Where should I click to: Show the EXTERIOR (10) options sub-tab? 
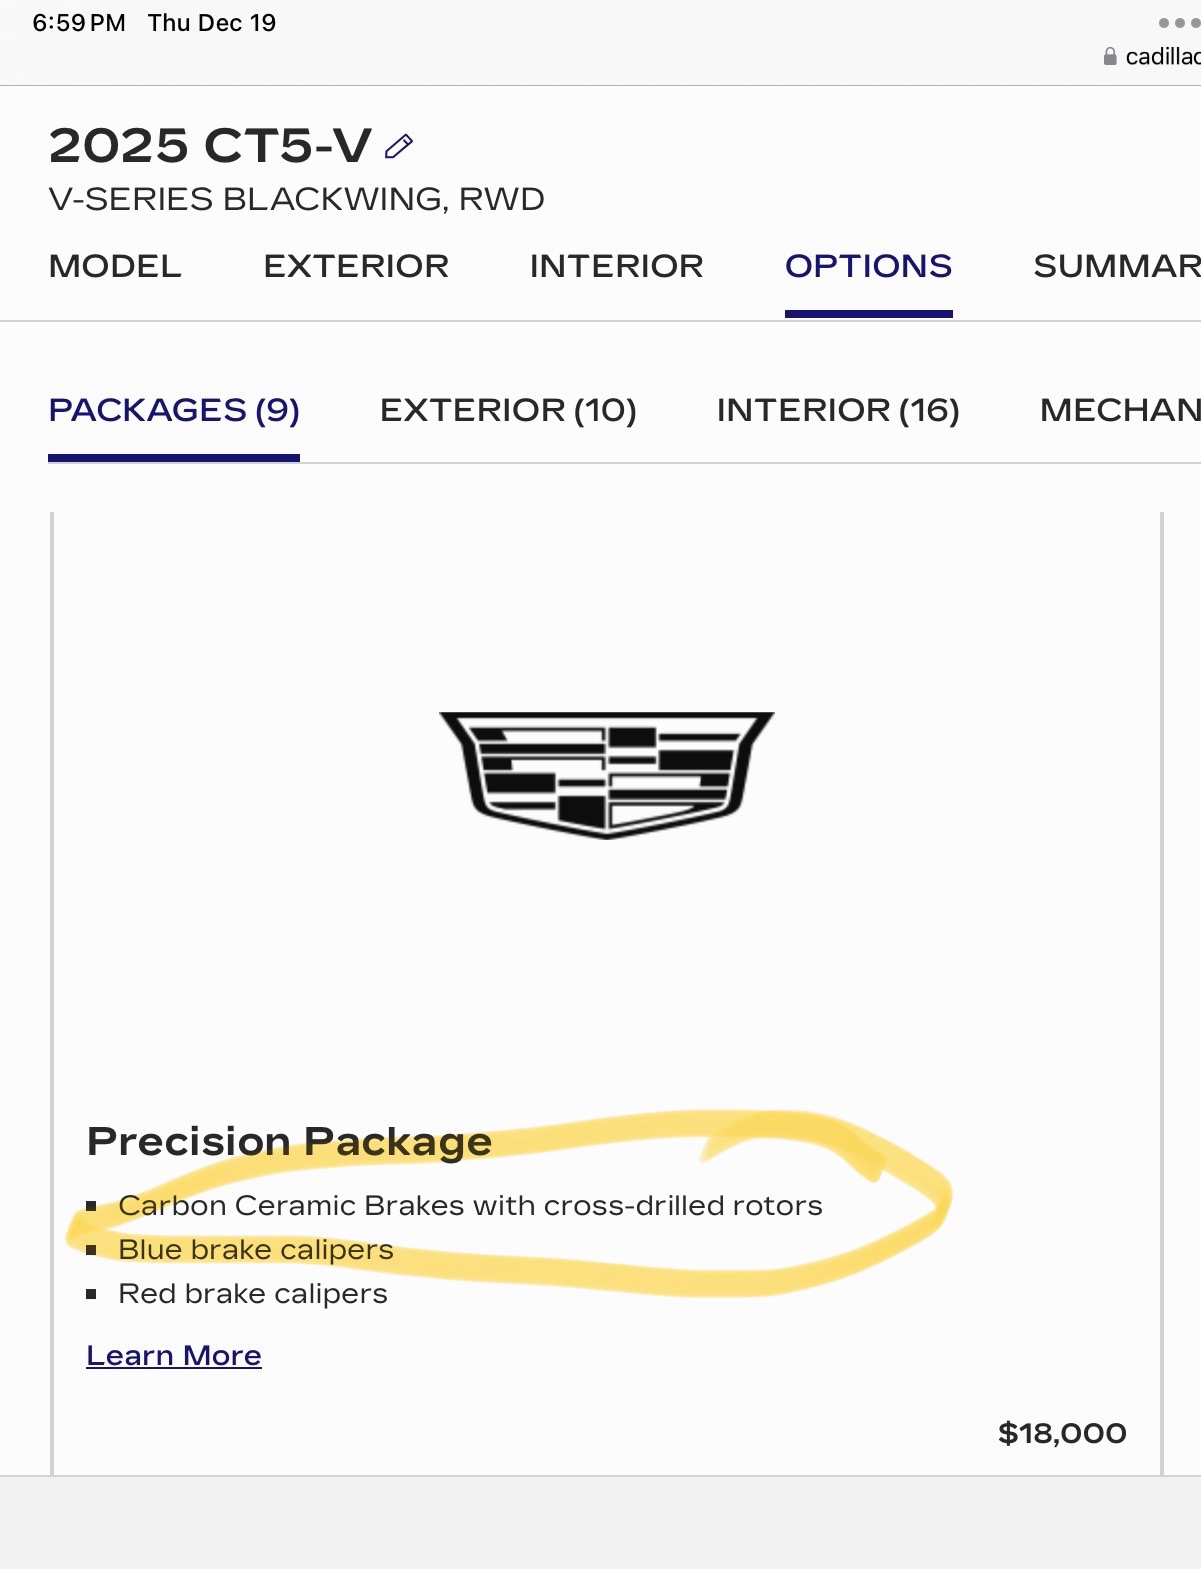coord(508,410)
